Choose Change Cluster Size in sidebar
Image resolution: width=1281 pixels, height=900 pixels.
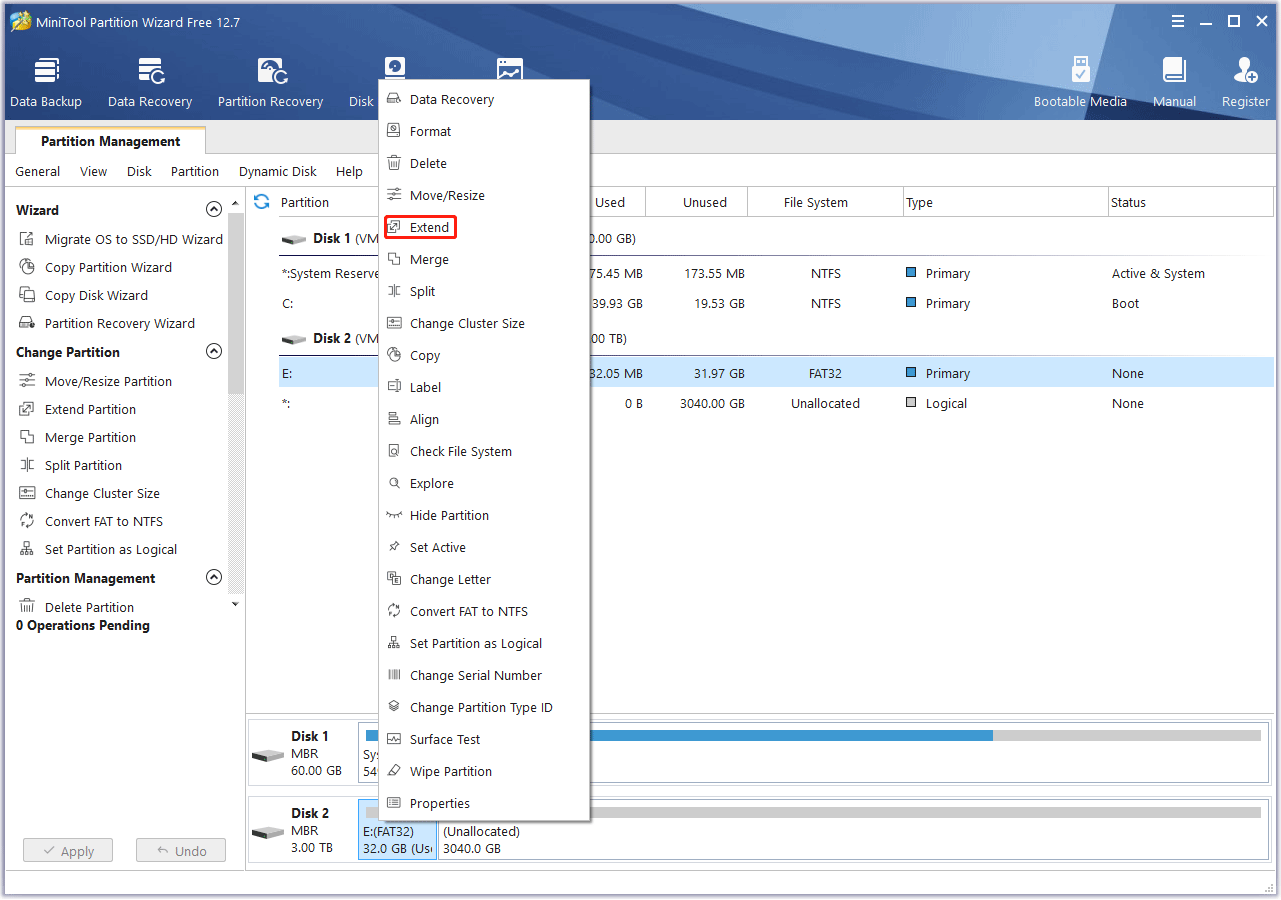click(89, 493)
